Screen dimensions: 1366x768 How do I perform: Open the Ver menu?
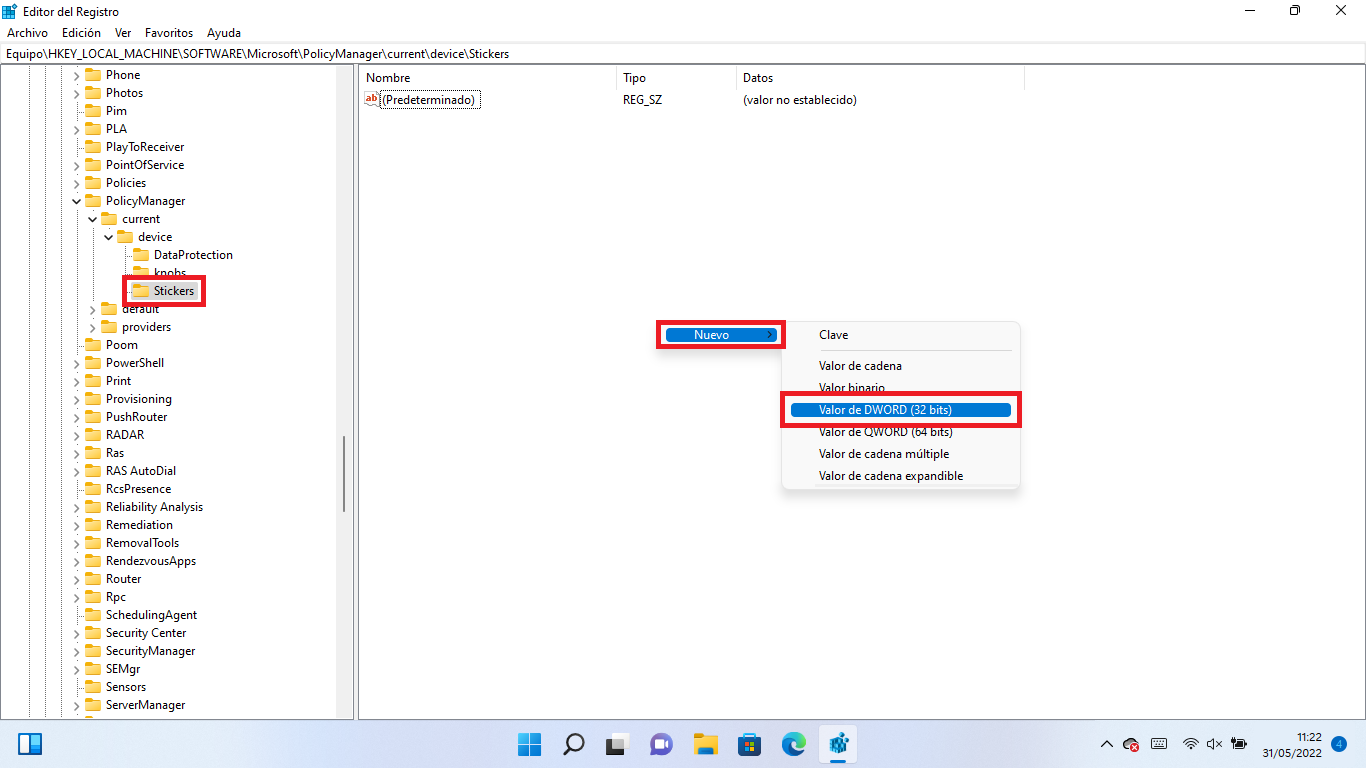click(123, 33)
